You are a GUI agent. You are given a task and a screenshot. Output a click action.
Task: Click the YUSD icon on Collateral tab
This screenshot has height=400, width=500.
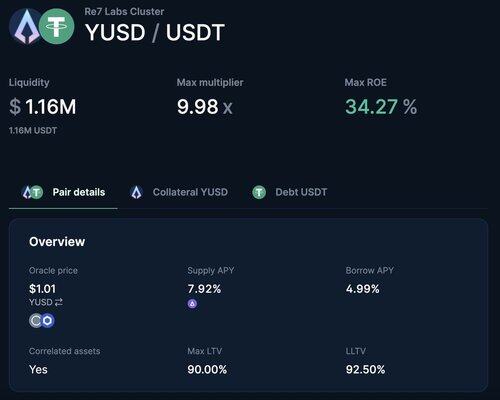[x=136, y=192]
